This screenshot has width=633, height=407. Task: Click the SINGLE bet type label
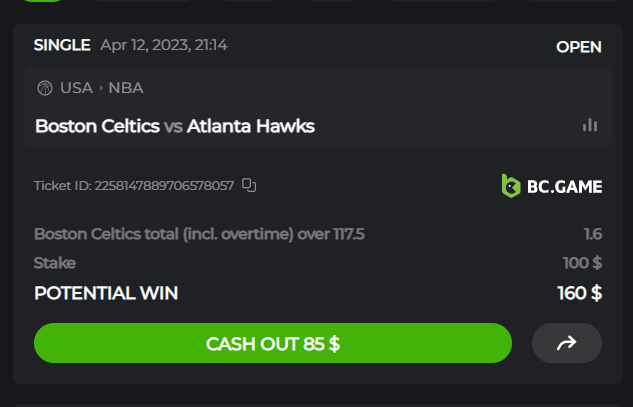coord(62,45)
